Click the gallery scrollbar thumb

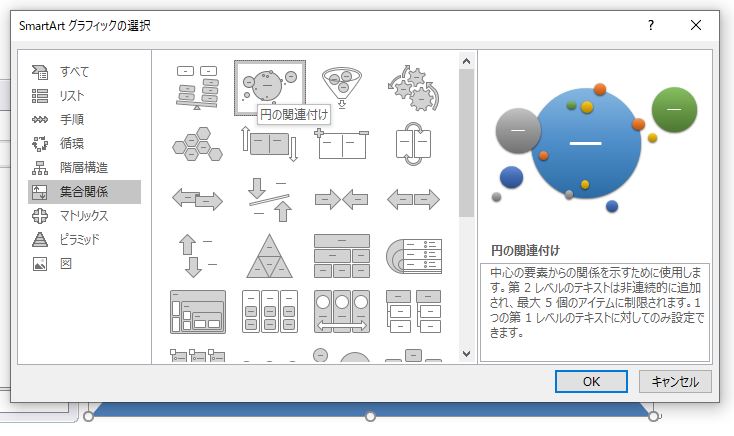(x=466, y=143)
